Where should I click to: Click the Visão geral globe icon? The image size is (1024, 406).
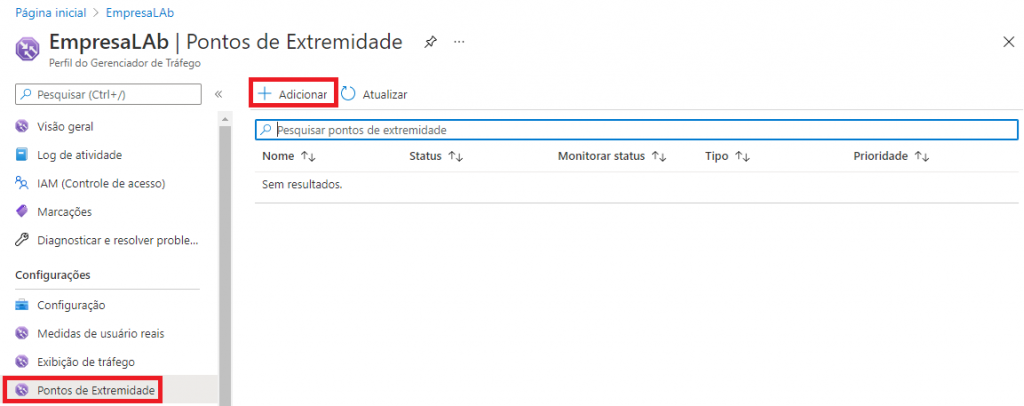click(22, 127)
